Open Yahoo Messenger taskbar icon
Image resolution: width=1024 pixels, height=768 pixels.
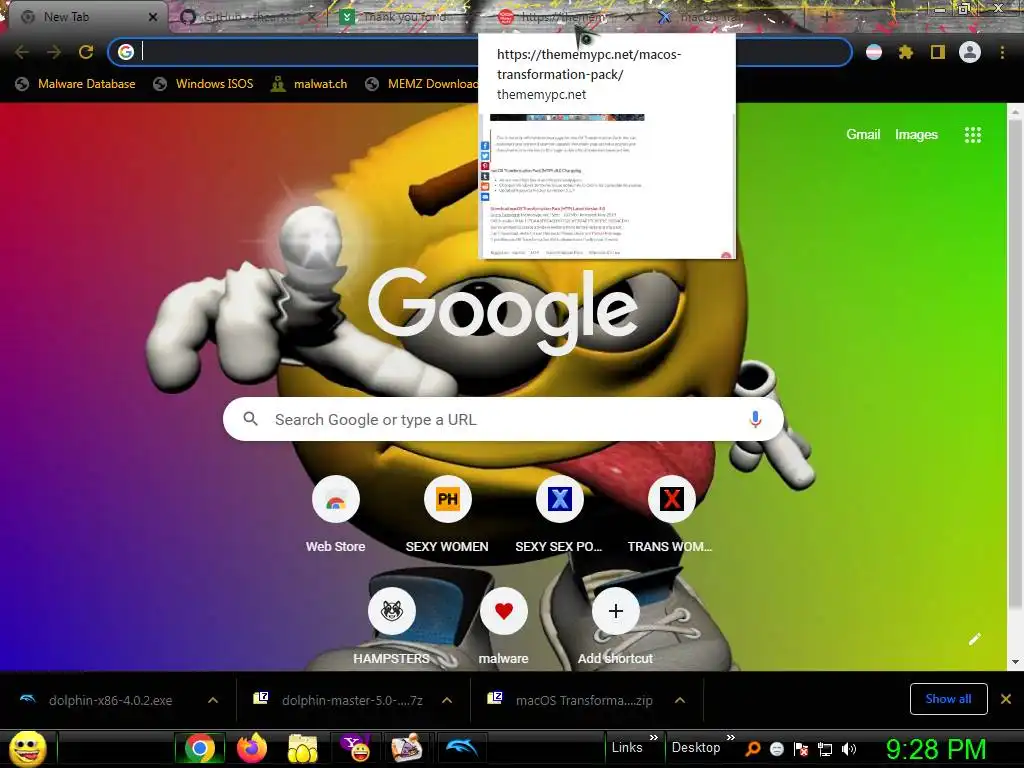point(356,748)
